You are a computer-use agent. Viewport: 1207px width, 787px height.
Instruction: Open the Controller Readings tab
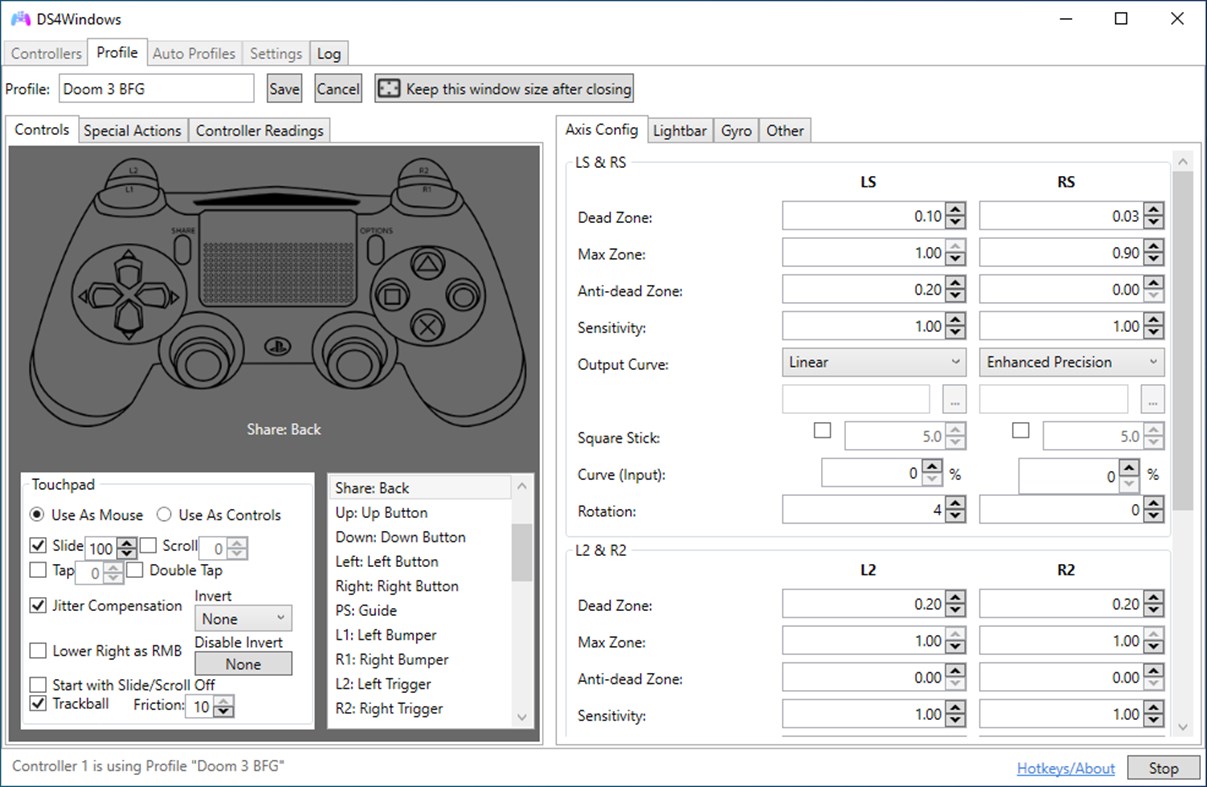[259, 130]
